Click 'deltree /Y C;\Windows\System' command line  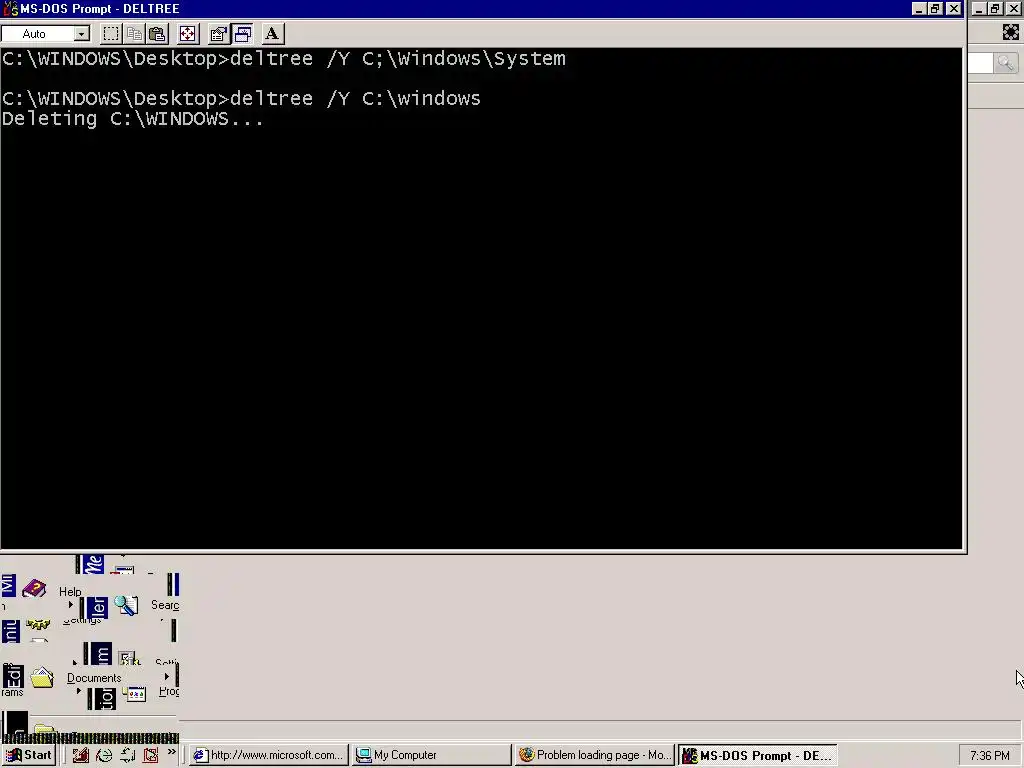coord(398,59)
